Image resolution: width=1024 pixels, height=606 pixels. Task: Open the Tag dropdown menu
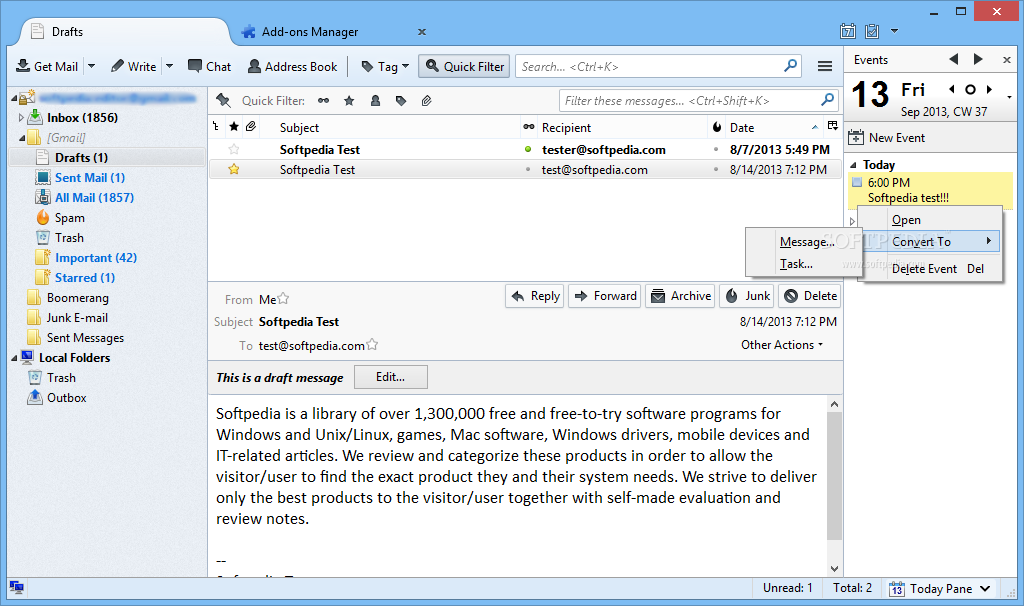[385, 67]
